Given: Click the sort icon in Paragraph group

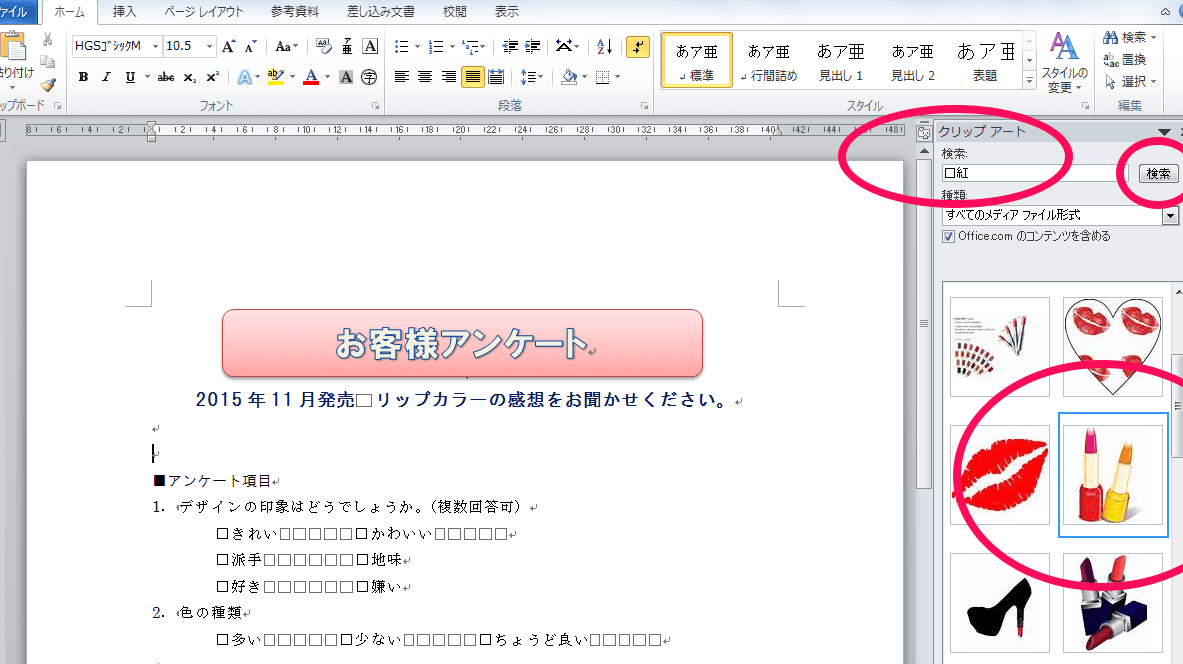Looking at the screenshot, I should [x=605, y=47].
